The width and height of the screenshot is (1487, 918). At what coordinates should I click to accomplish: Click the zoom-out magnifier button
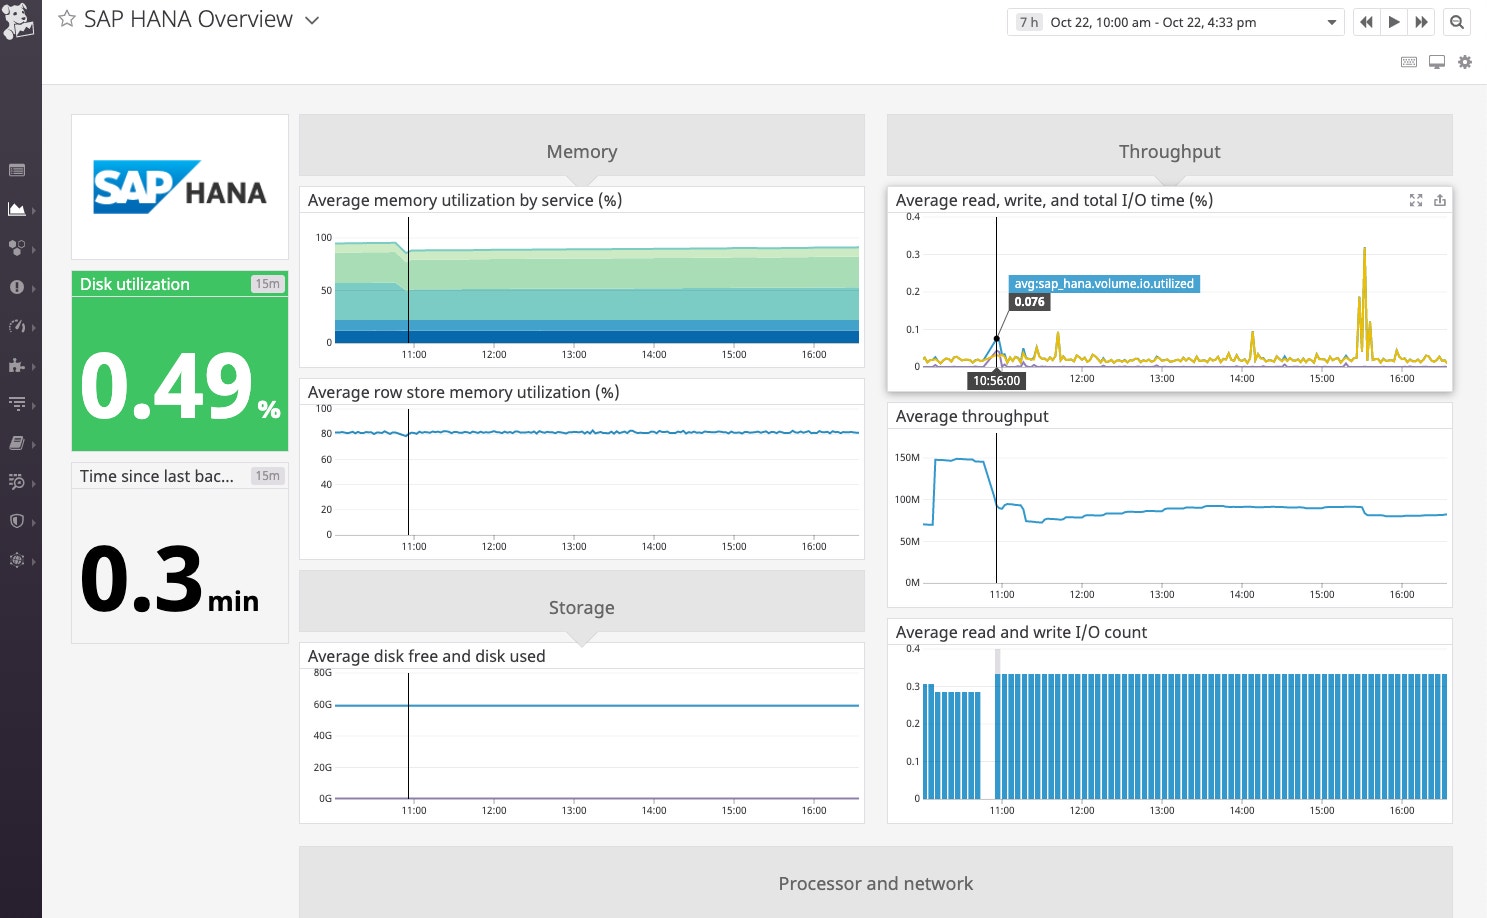coord(1457,21)
